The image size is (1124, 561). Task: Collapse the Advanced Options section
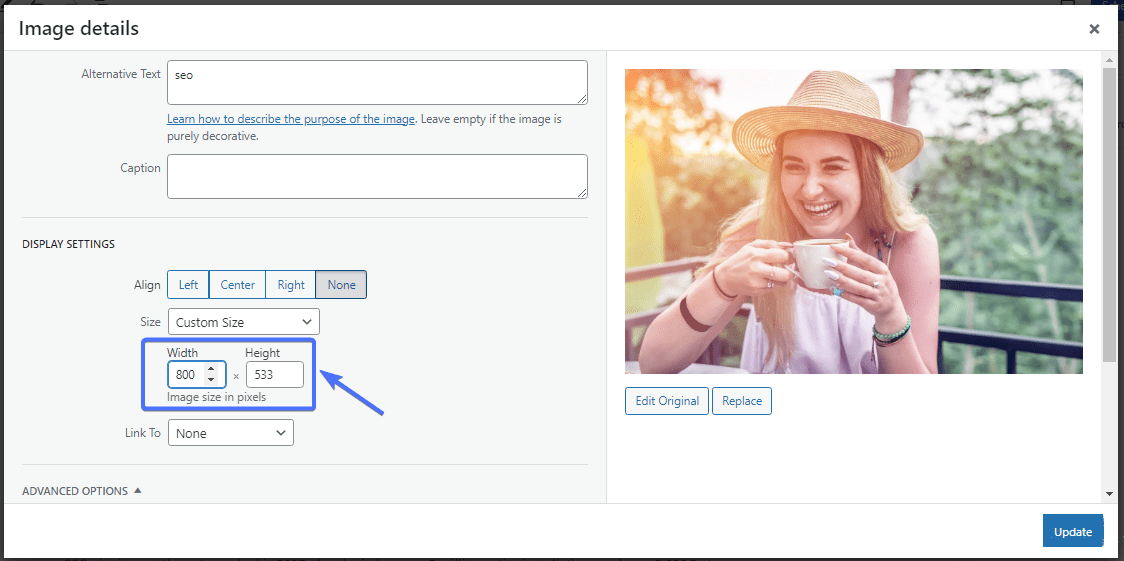point(82,491)
